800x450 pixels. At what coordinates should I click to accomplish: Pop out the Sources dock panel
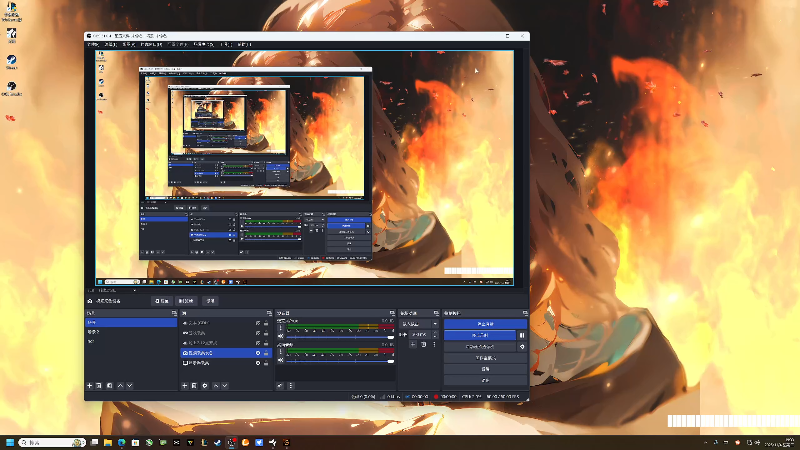269,313
